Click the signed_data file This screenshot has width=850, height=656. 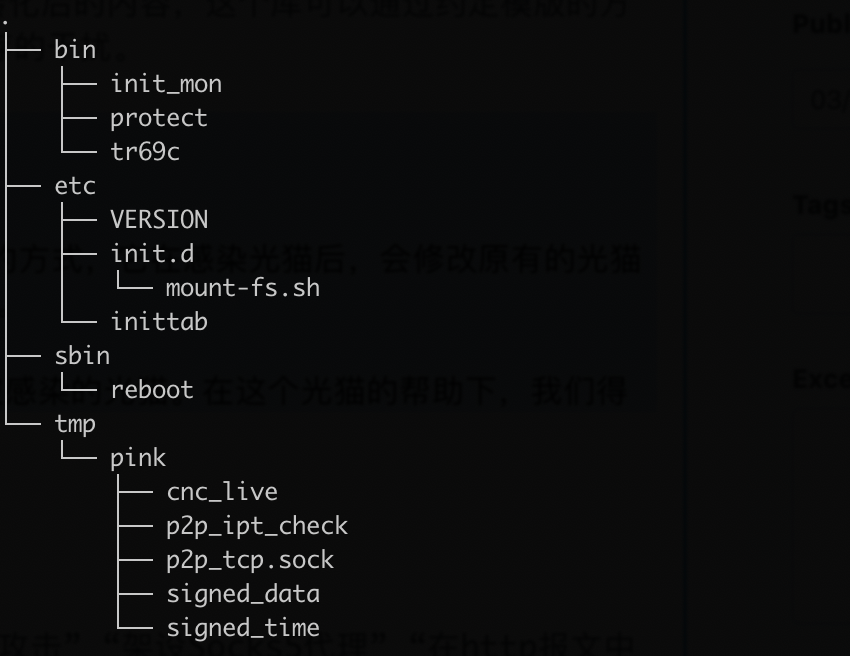(243, 594)
